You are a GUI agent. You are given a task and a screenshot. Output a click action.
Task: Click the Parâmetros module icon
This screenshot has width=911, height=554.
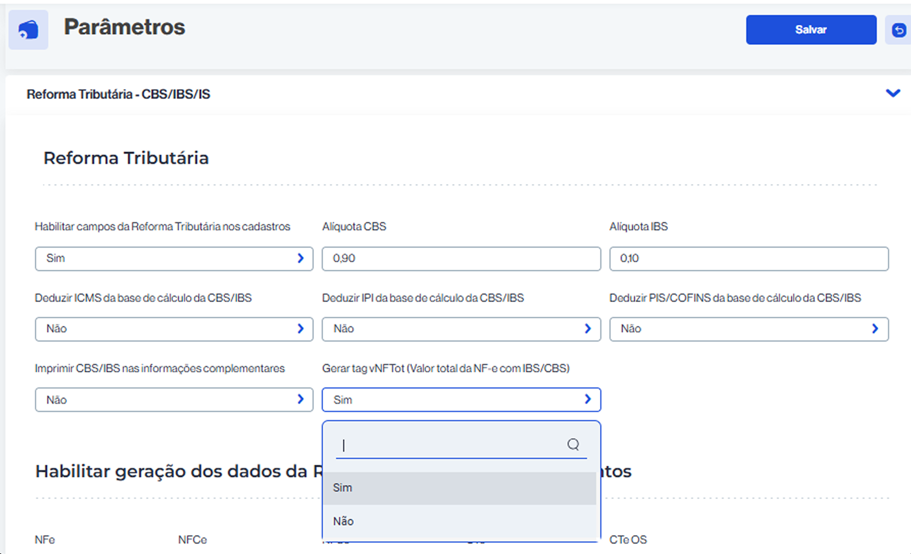pos(28,30)
